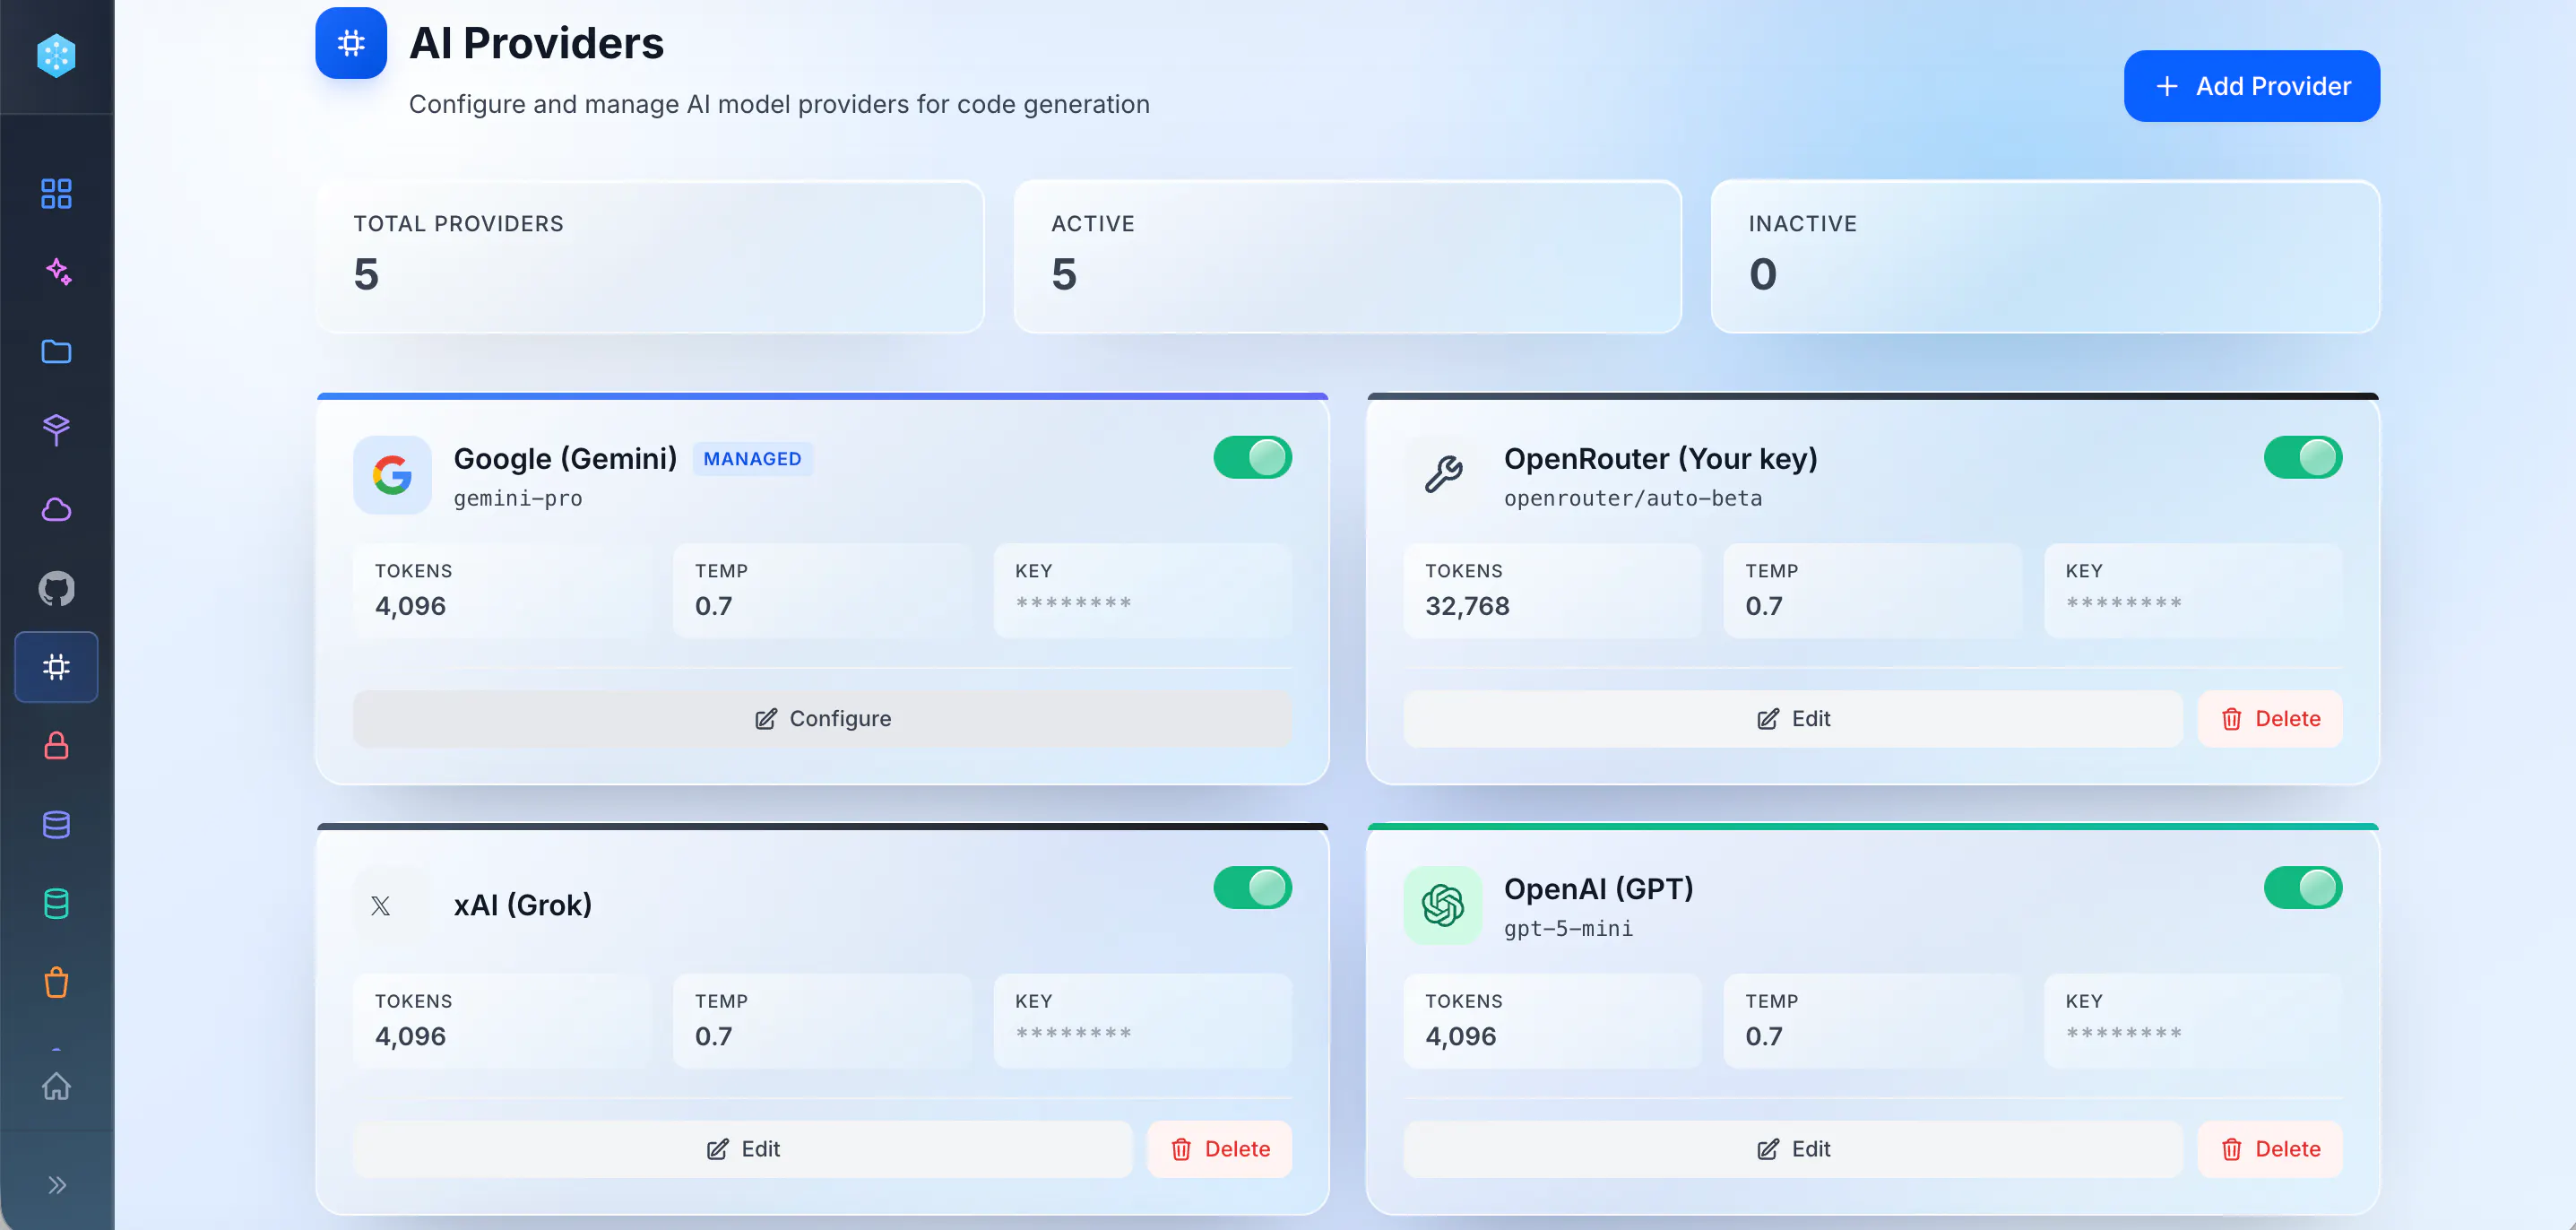Click the openrouter/auto-beta model name
Viewport: 2576px width, 1230px height.
coord(1633,498)
